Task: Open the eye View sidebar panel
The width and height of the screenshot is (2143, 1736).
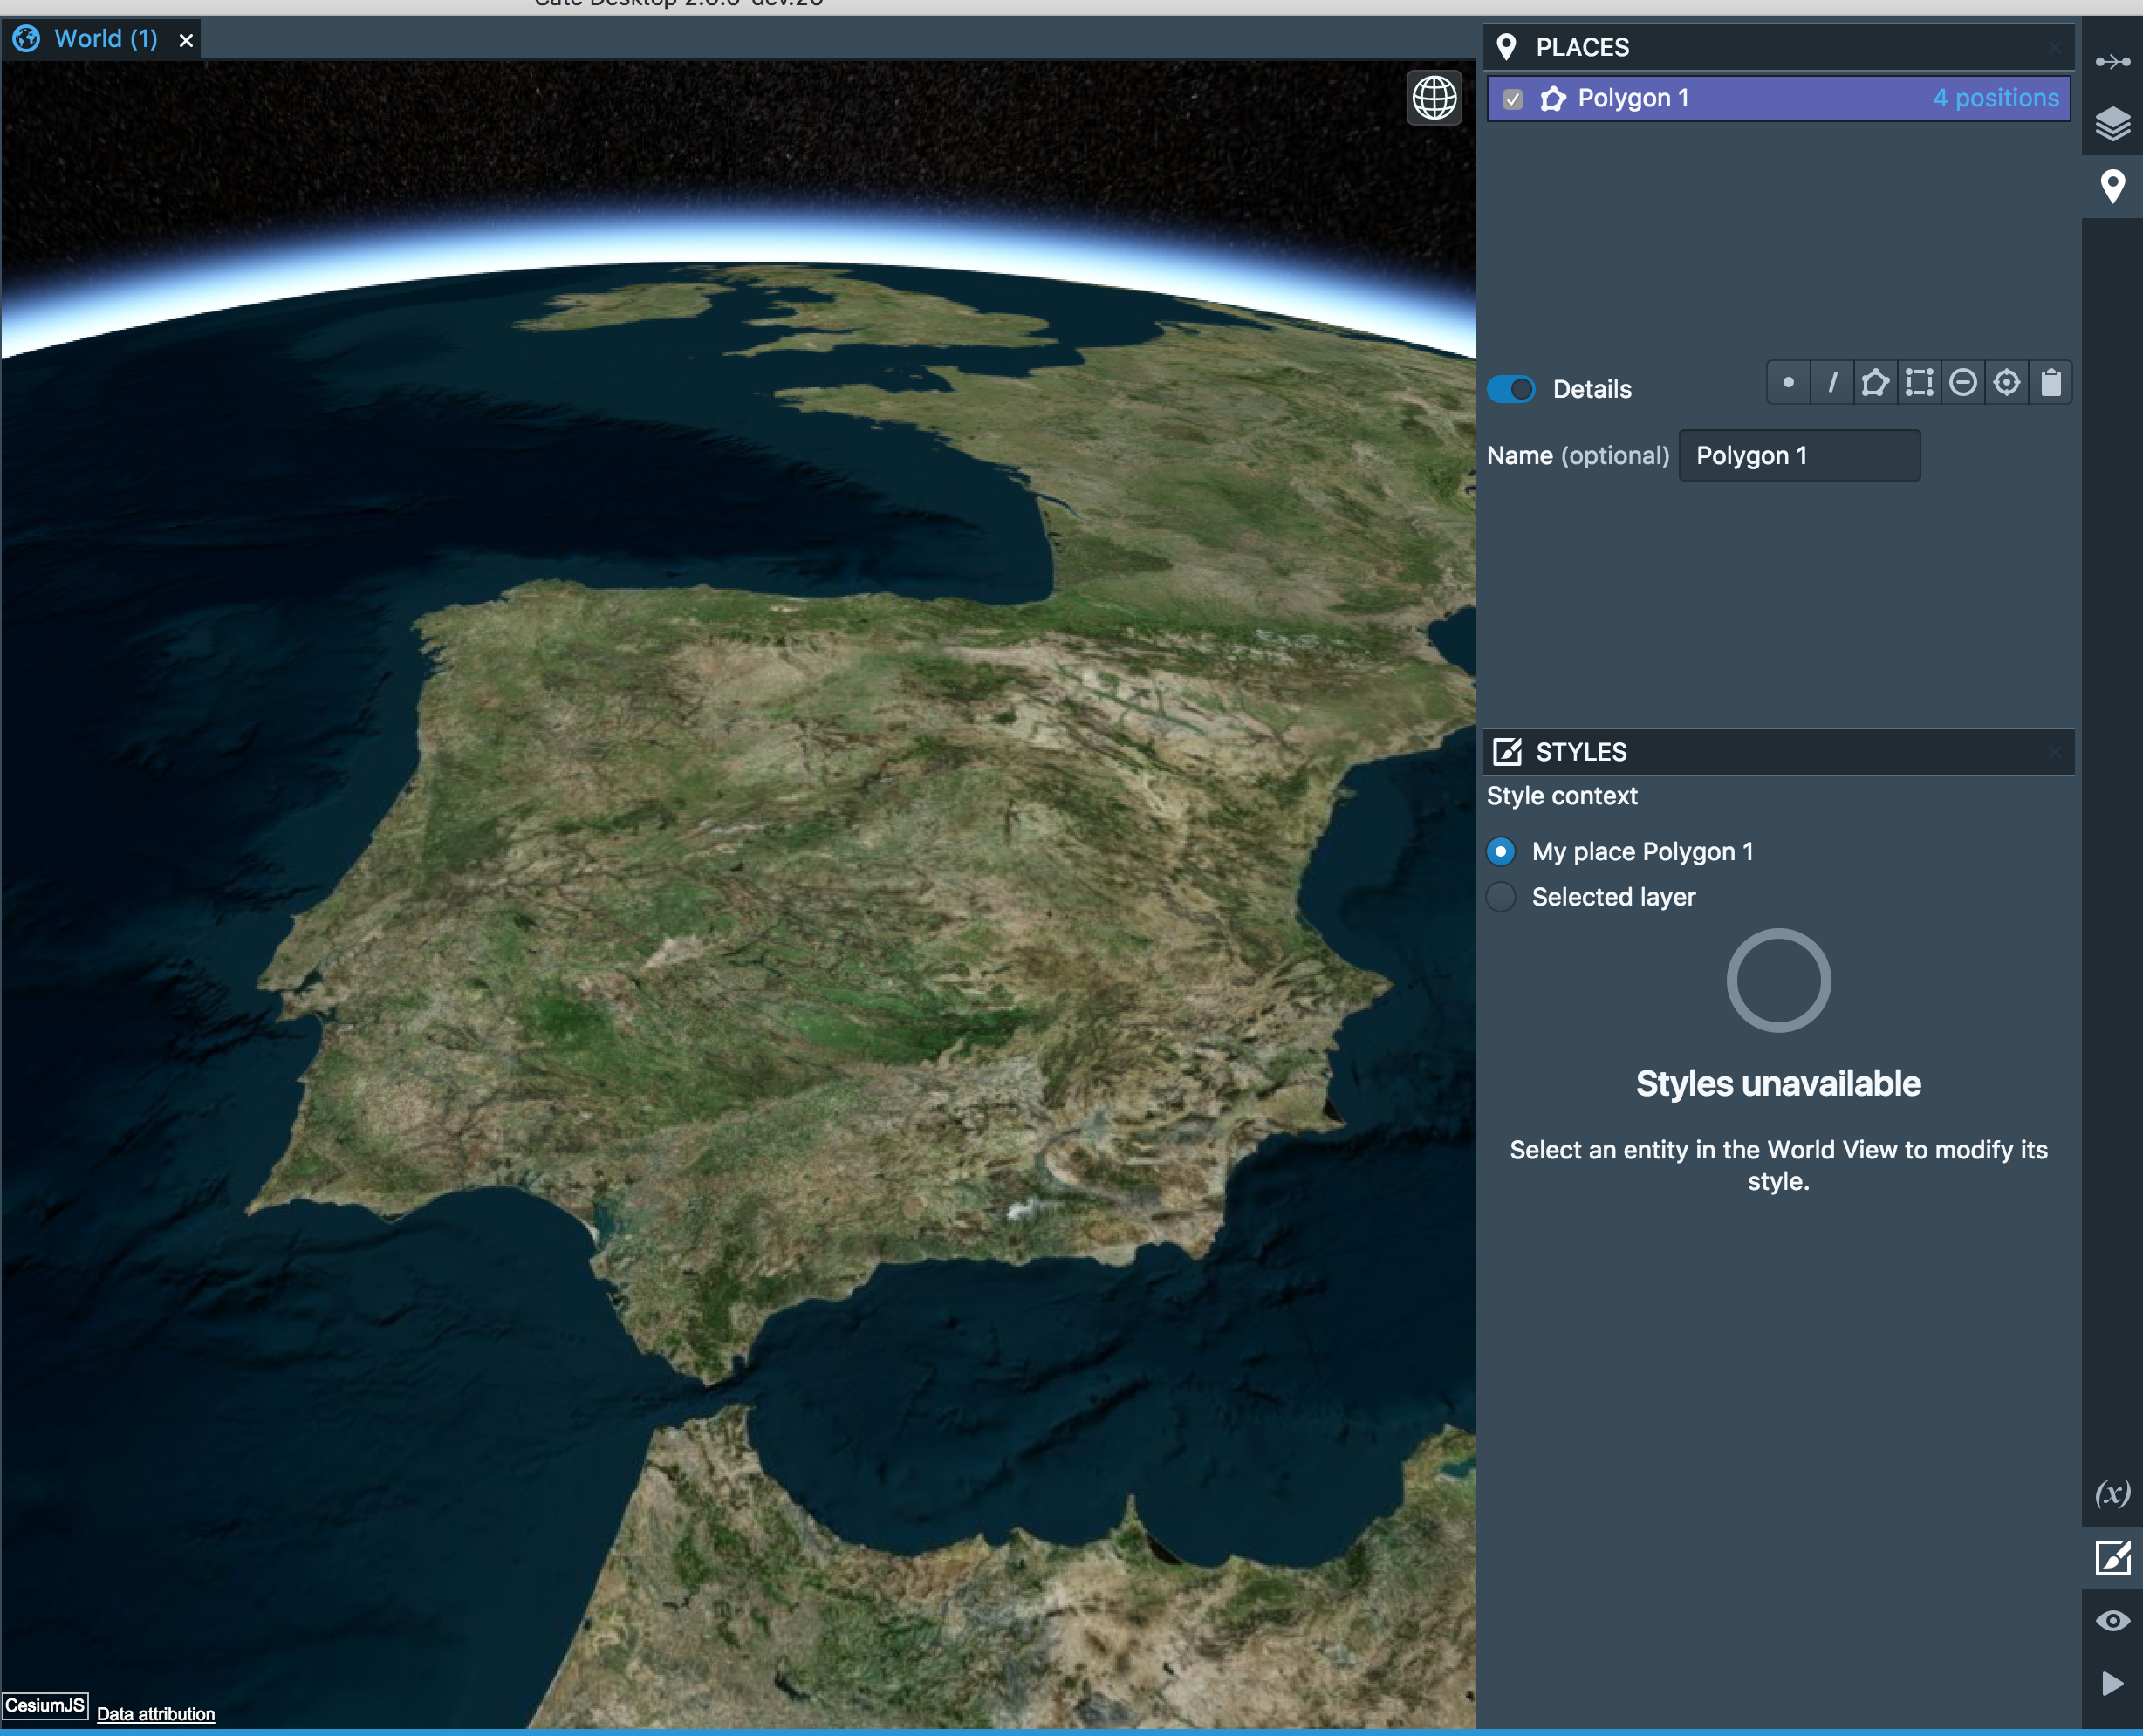Action: [x=2112, y=1621]
